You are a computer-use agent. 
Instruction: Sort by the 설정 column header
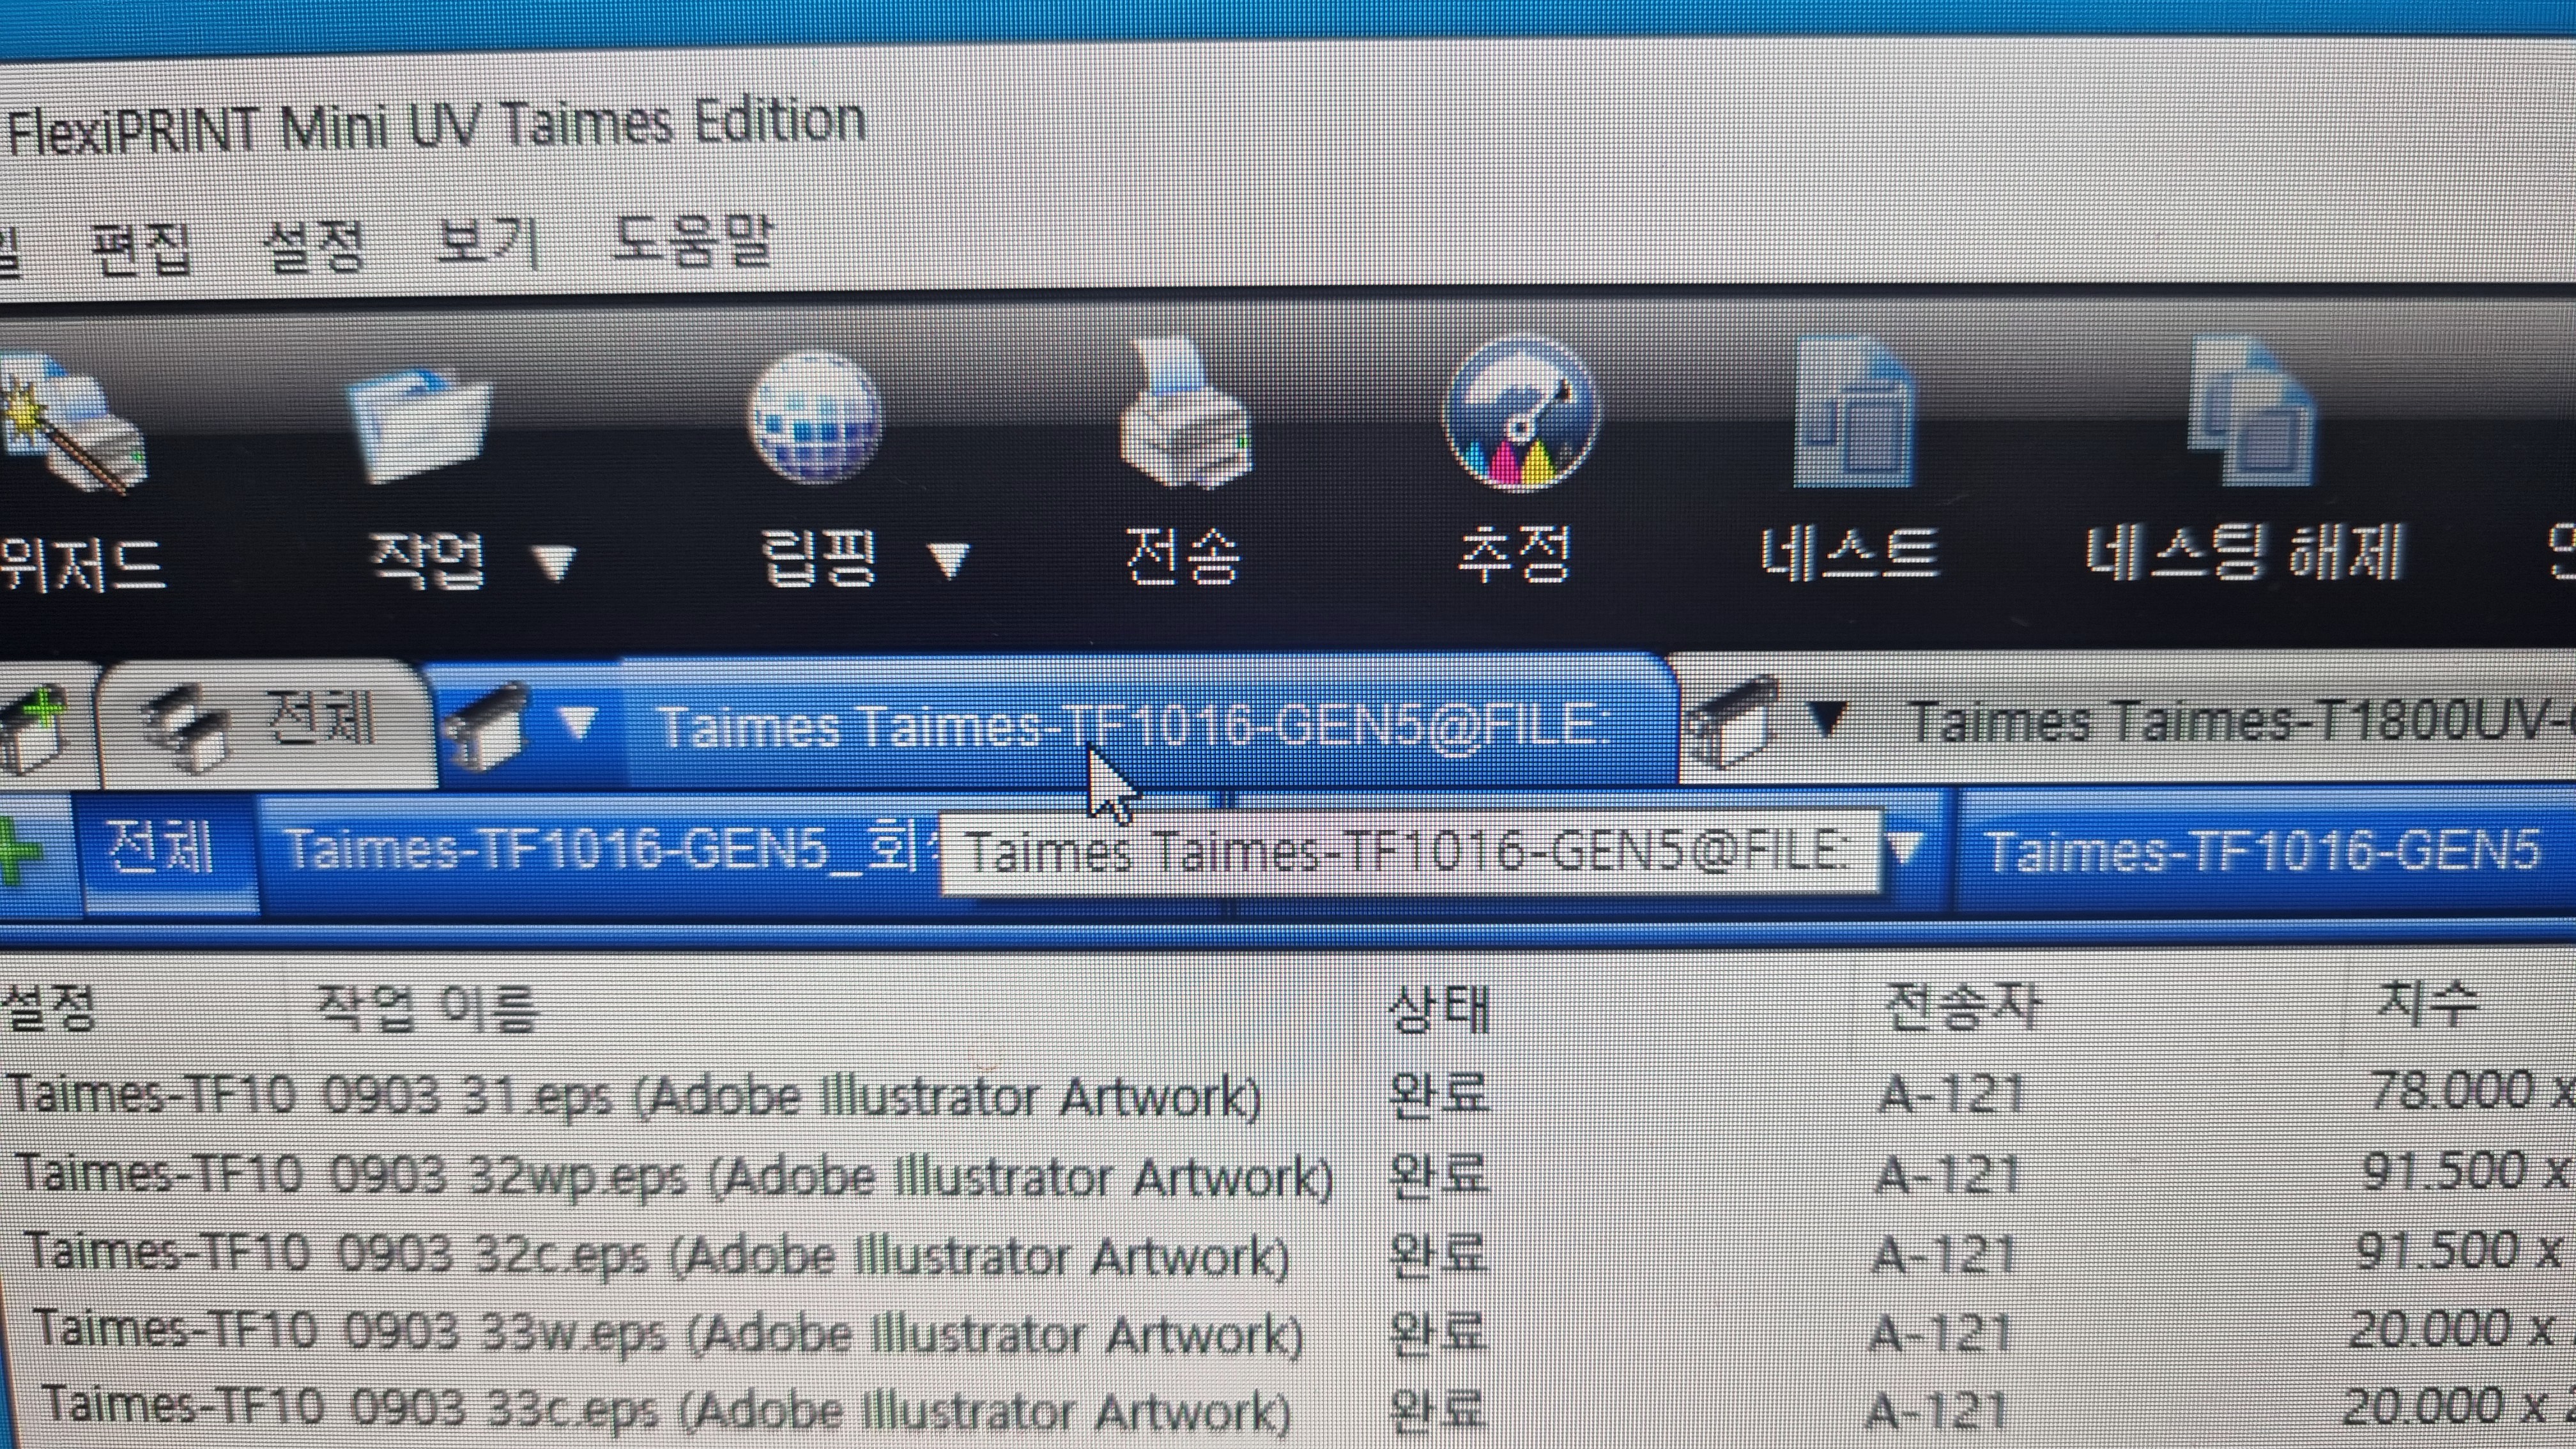point(48,1007)
